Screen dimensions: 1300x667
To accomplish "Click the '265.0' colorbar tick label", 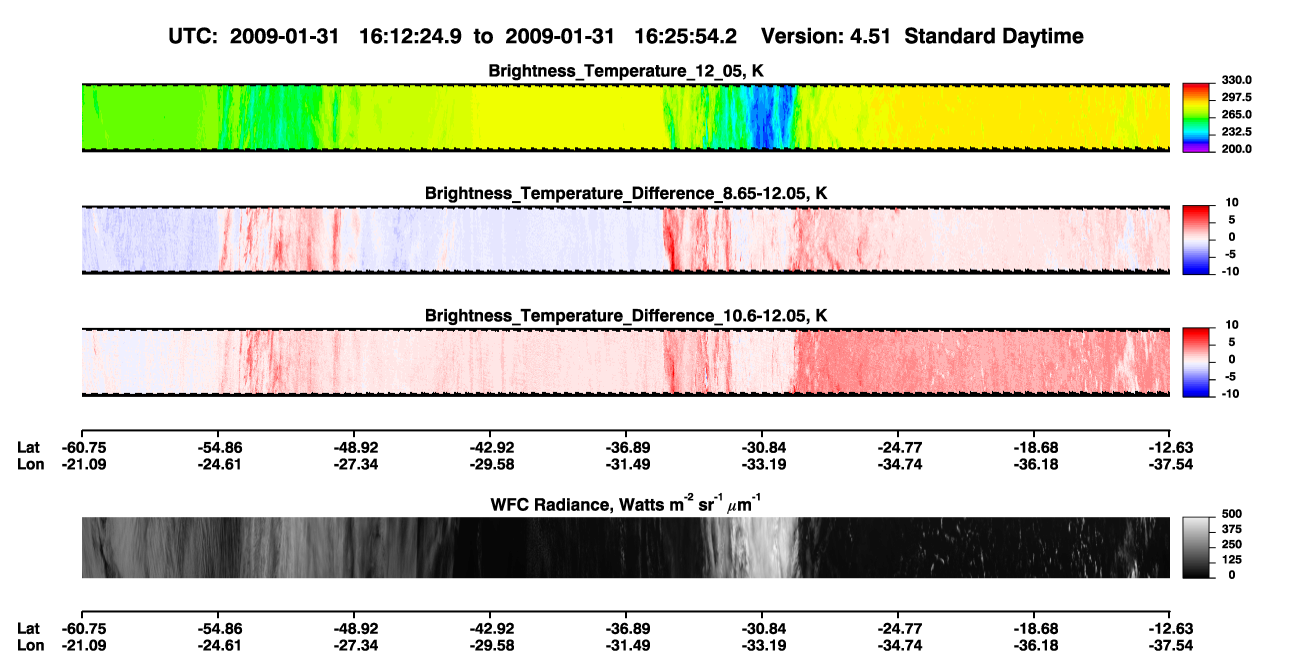I will pyautogui.click(x=1236, y=114).
